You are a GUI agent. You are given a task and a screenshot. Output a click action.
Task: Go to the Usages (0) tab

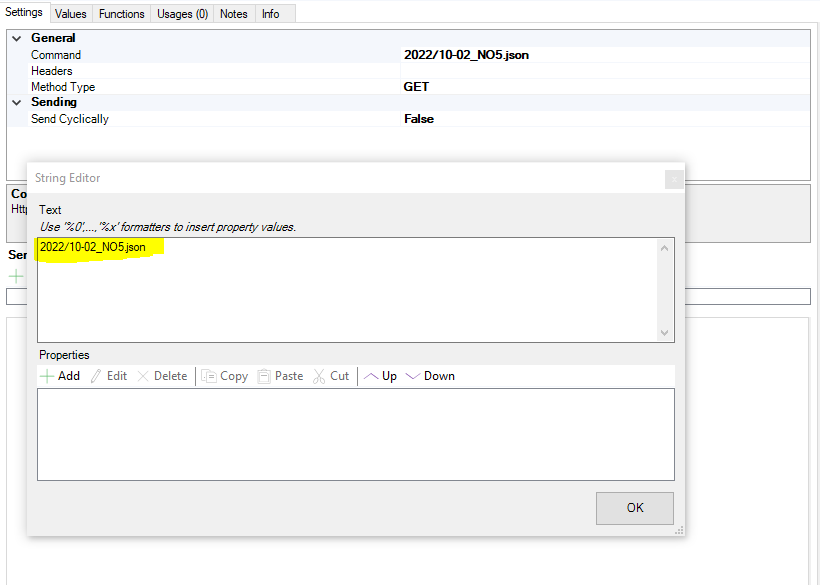pyautogui.click(x=182, y=14)
